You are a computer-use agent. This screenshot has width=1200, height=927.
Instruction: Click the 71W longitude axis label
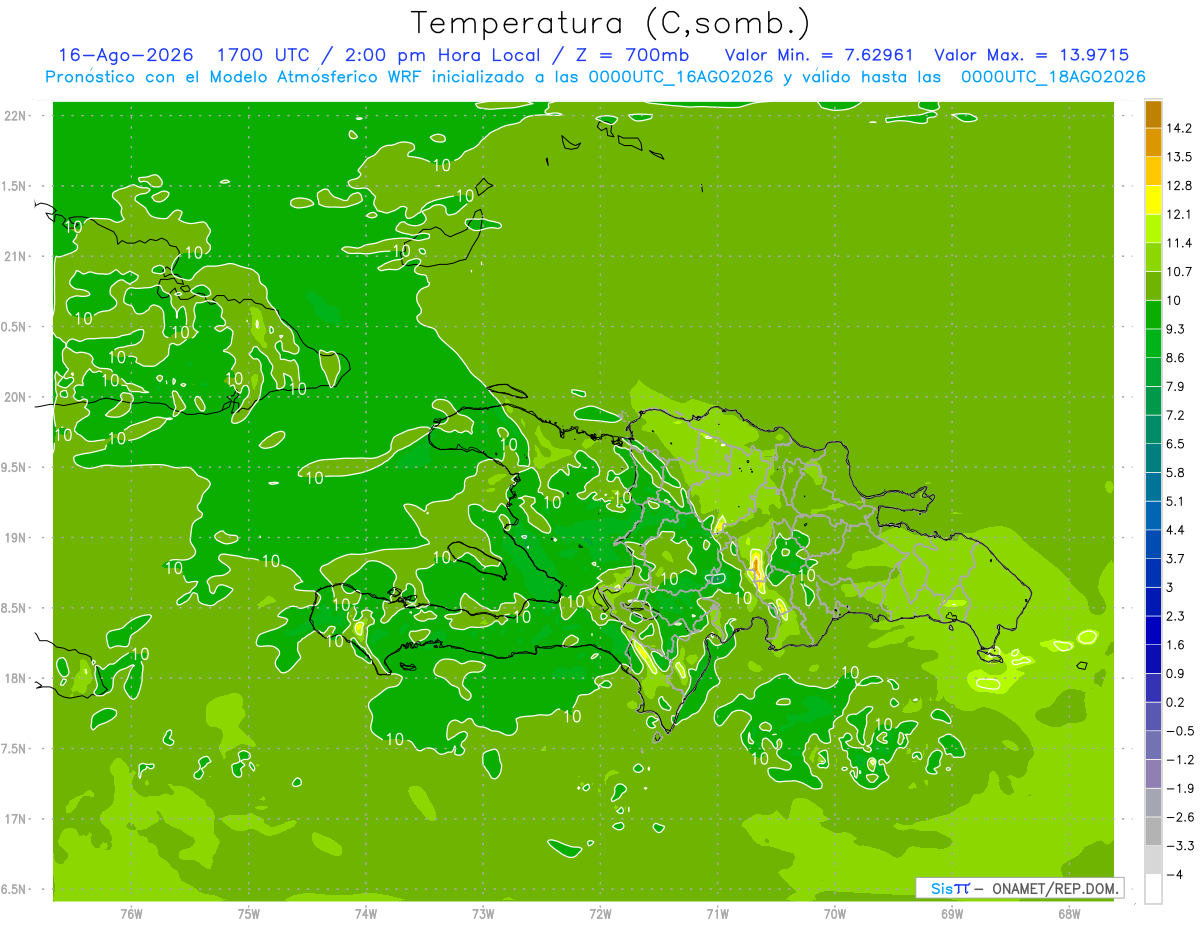pyautogui.click(x=717, y=914)
